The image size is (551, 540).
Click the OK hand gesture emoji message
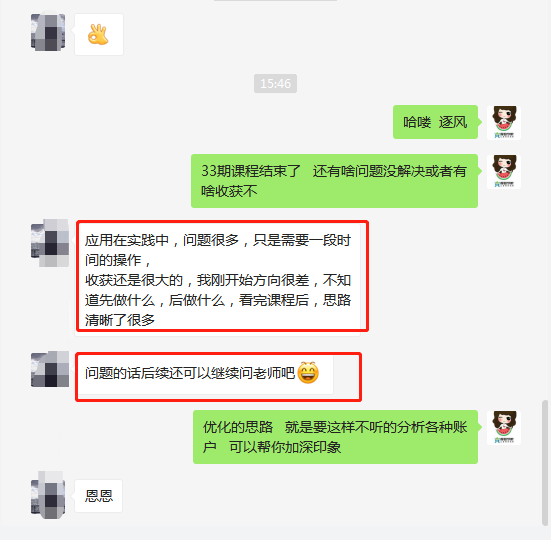point(99,34)
